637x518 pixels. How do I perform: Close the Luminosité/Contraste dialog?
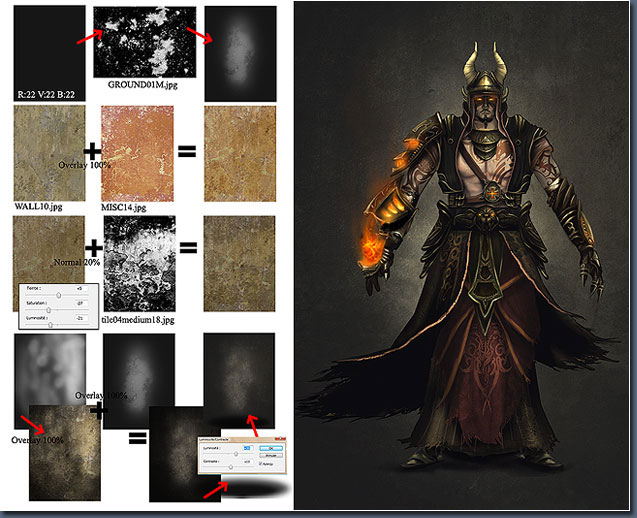pos(281,438)
